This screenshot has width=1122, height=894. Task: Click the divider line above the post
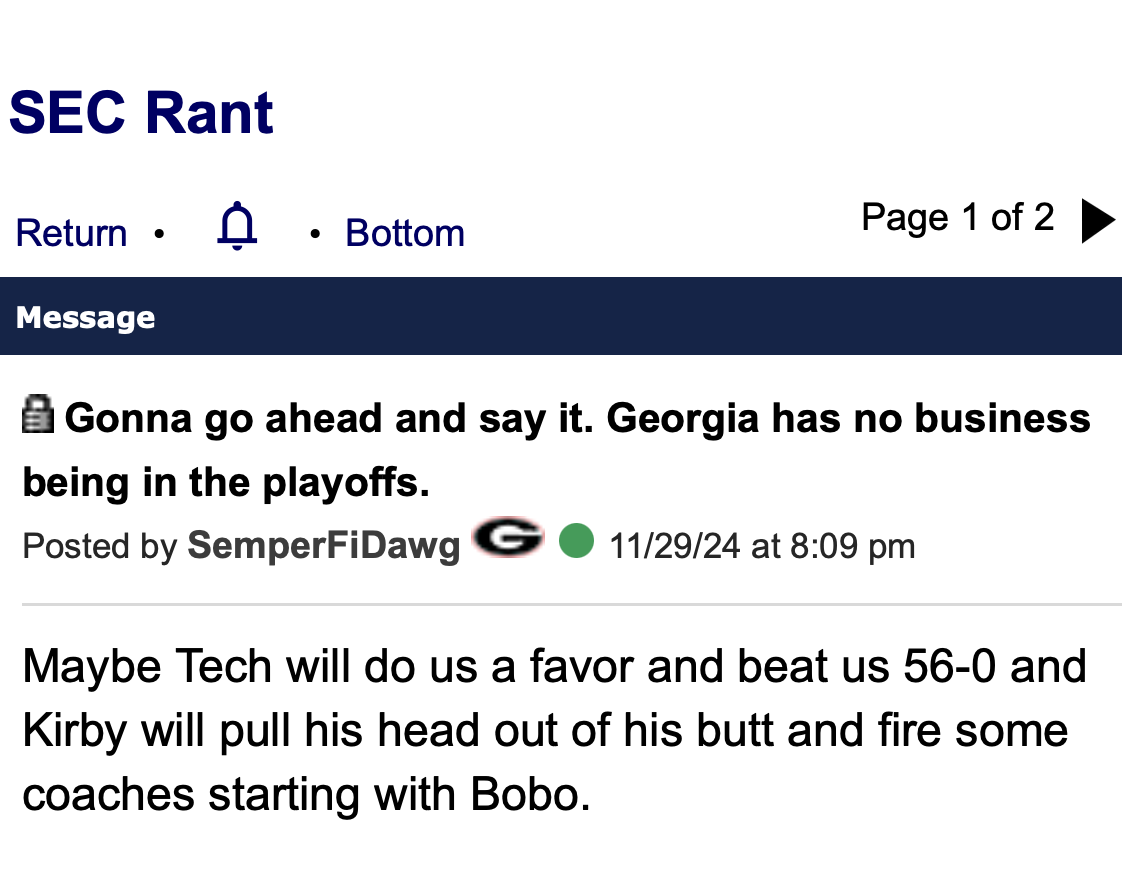pos(572,605)
